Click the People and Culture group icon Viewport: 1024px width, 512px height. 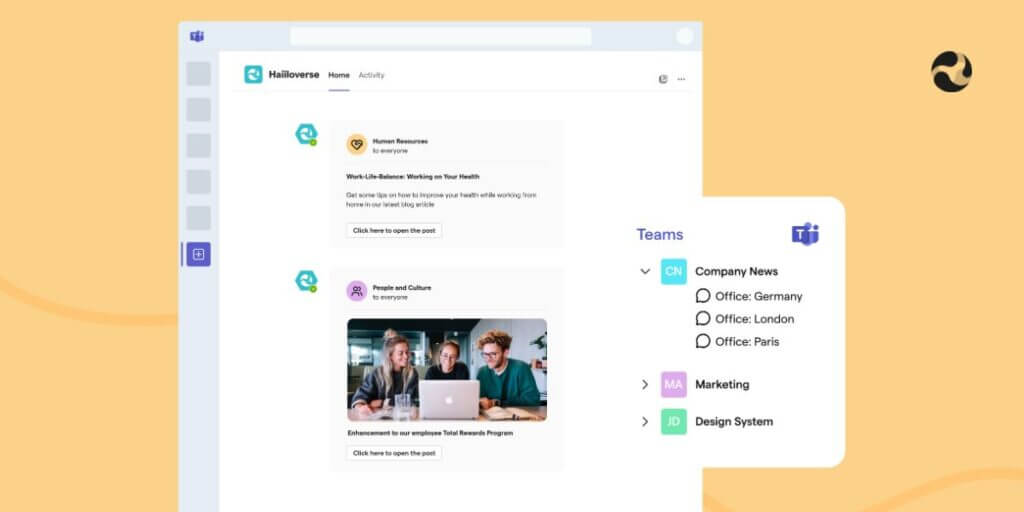pyautogui.click(x=357, y=291)
